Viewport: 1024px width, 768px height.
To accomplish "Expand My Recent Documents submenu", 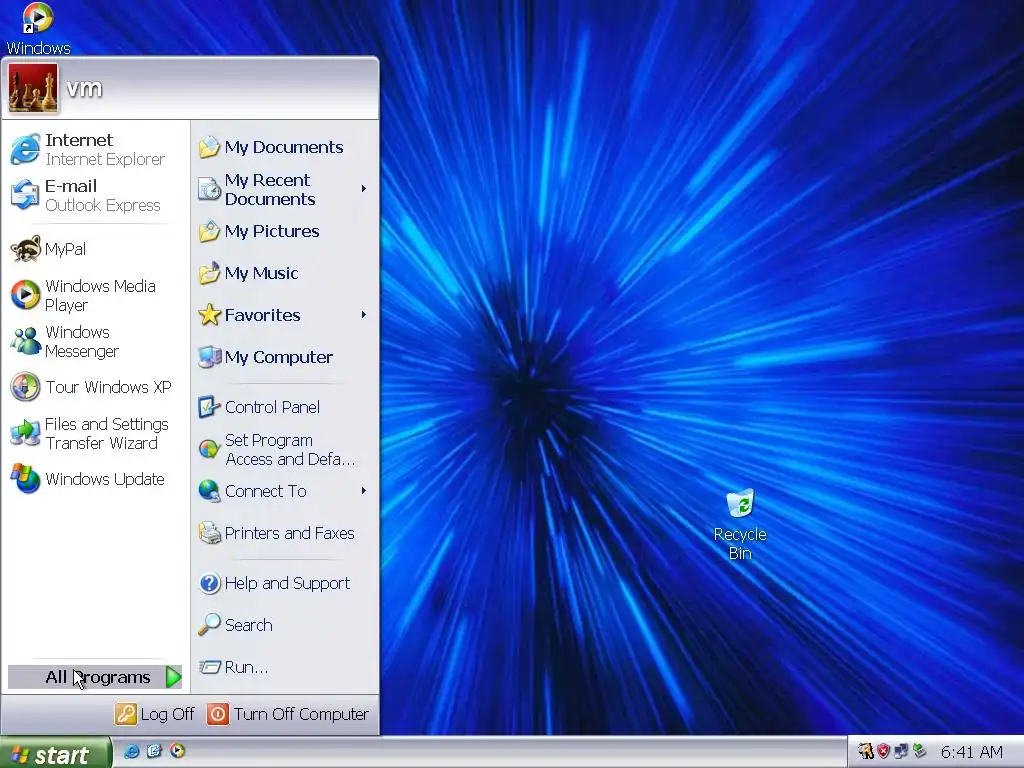I will pyautogui.click(x=283, y=189).
